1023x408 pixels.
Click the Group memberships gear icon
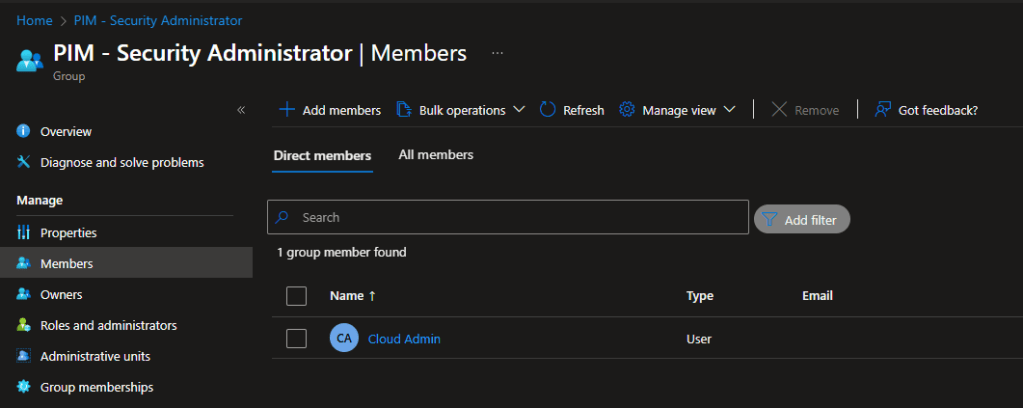coord(24,387)
